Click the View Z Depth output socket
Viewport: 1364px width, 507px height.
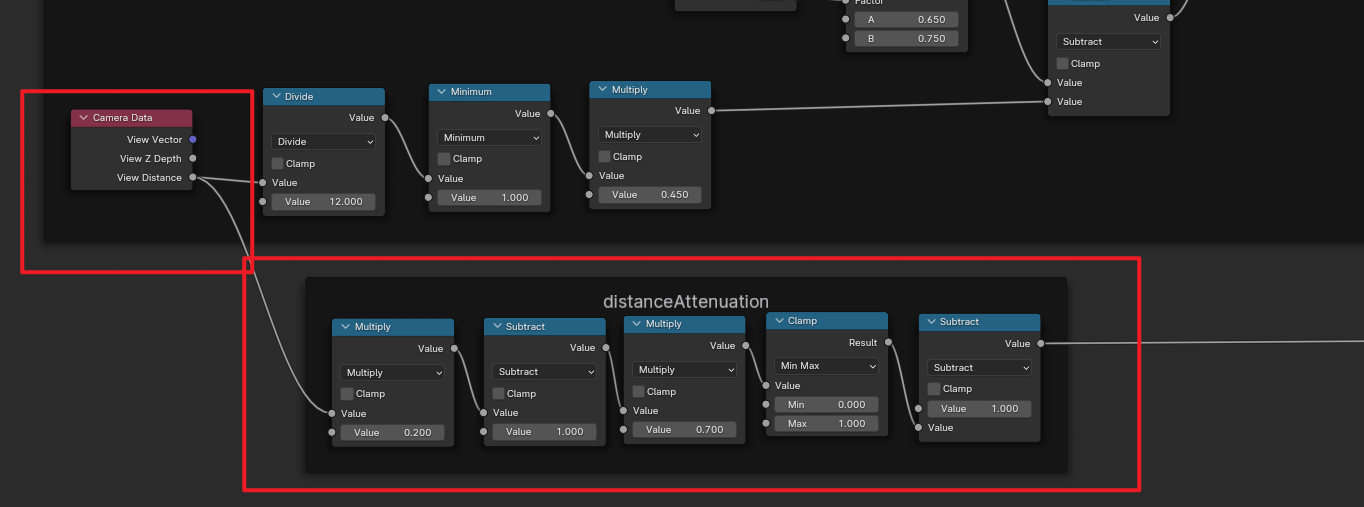pyautogui.click(x=193, y=159)
